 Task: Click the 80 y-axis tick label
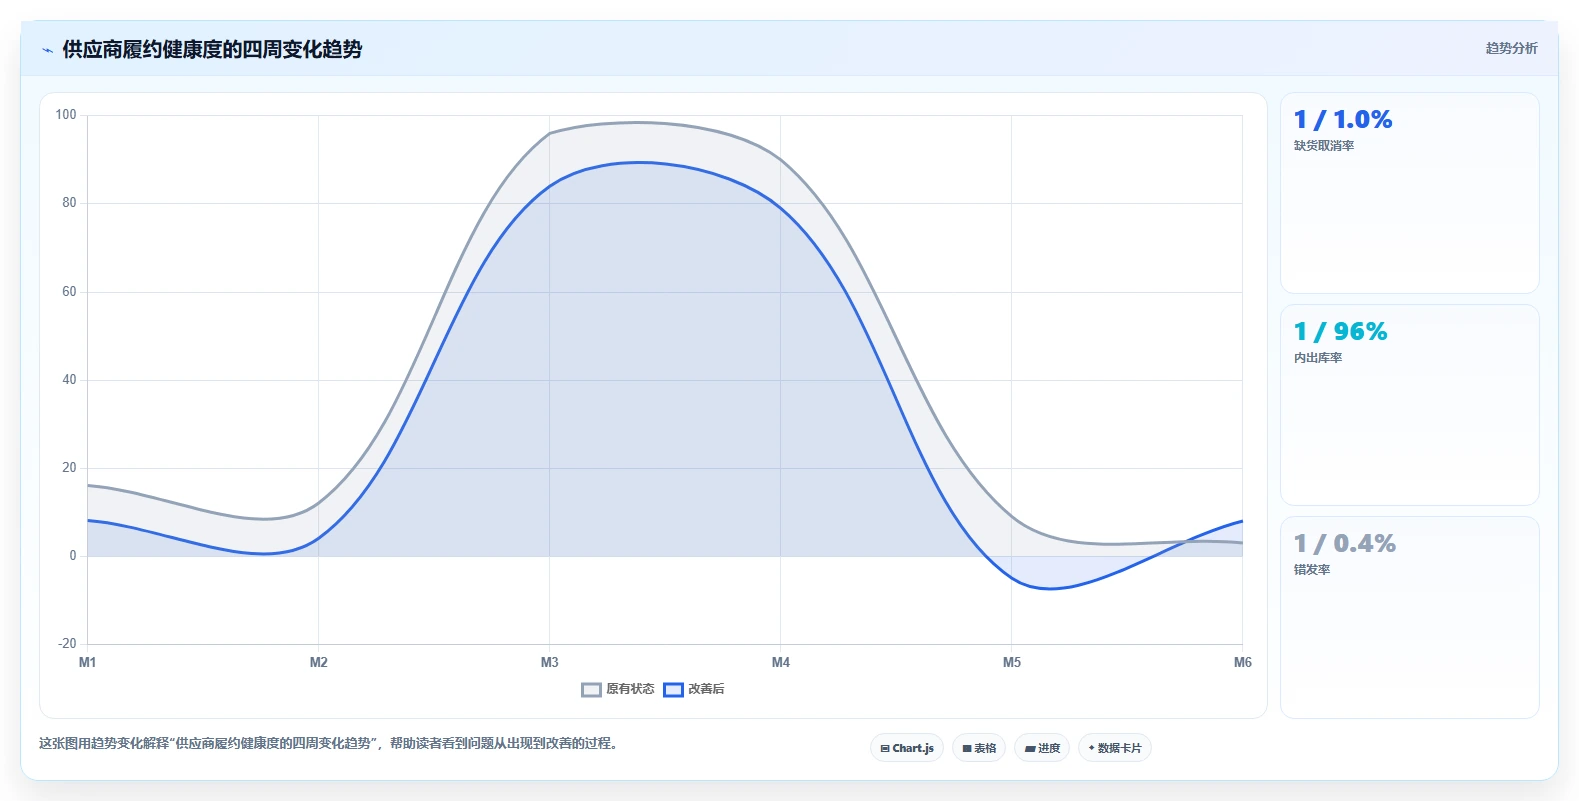[69, 203]
